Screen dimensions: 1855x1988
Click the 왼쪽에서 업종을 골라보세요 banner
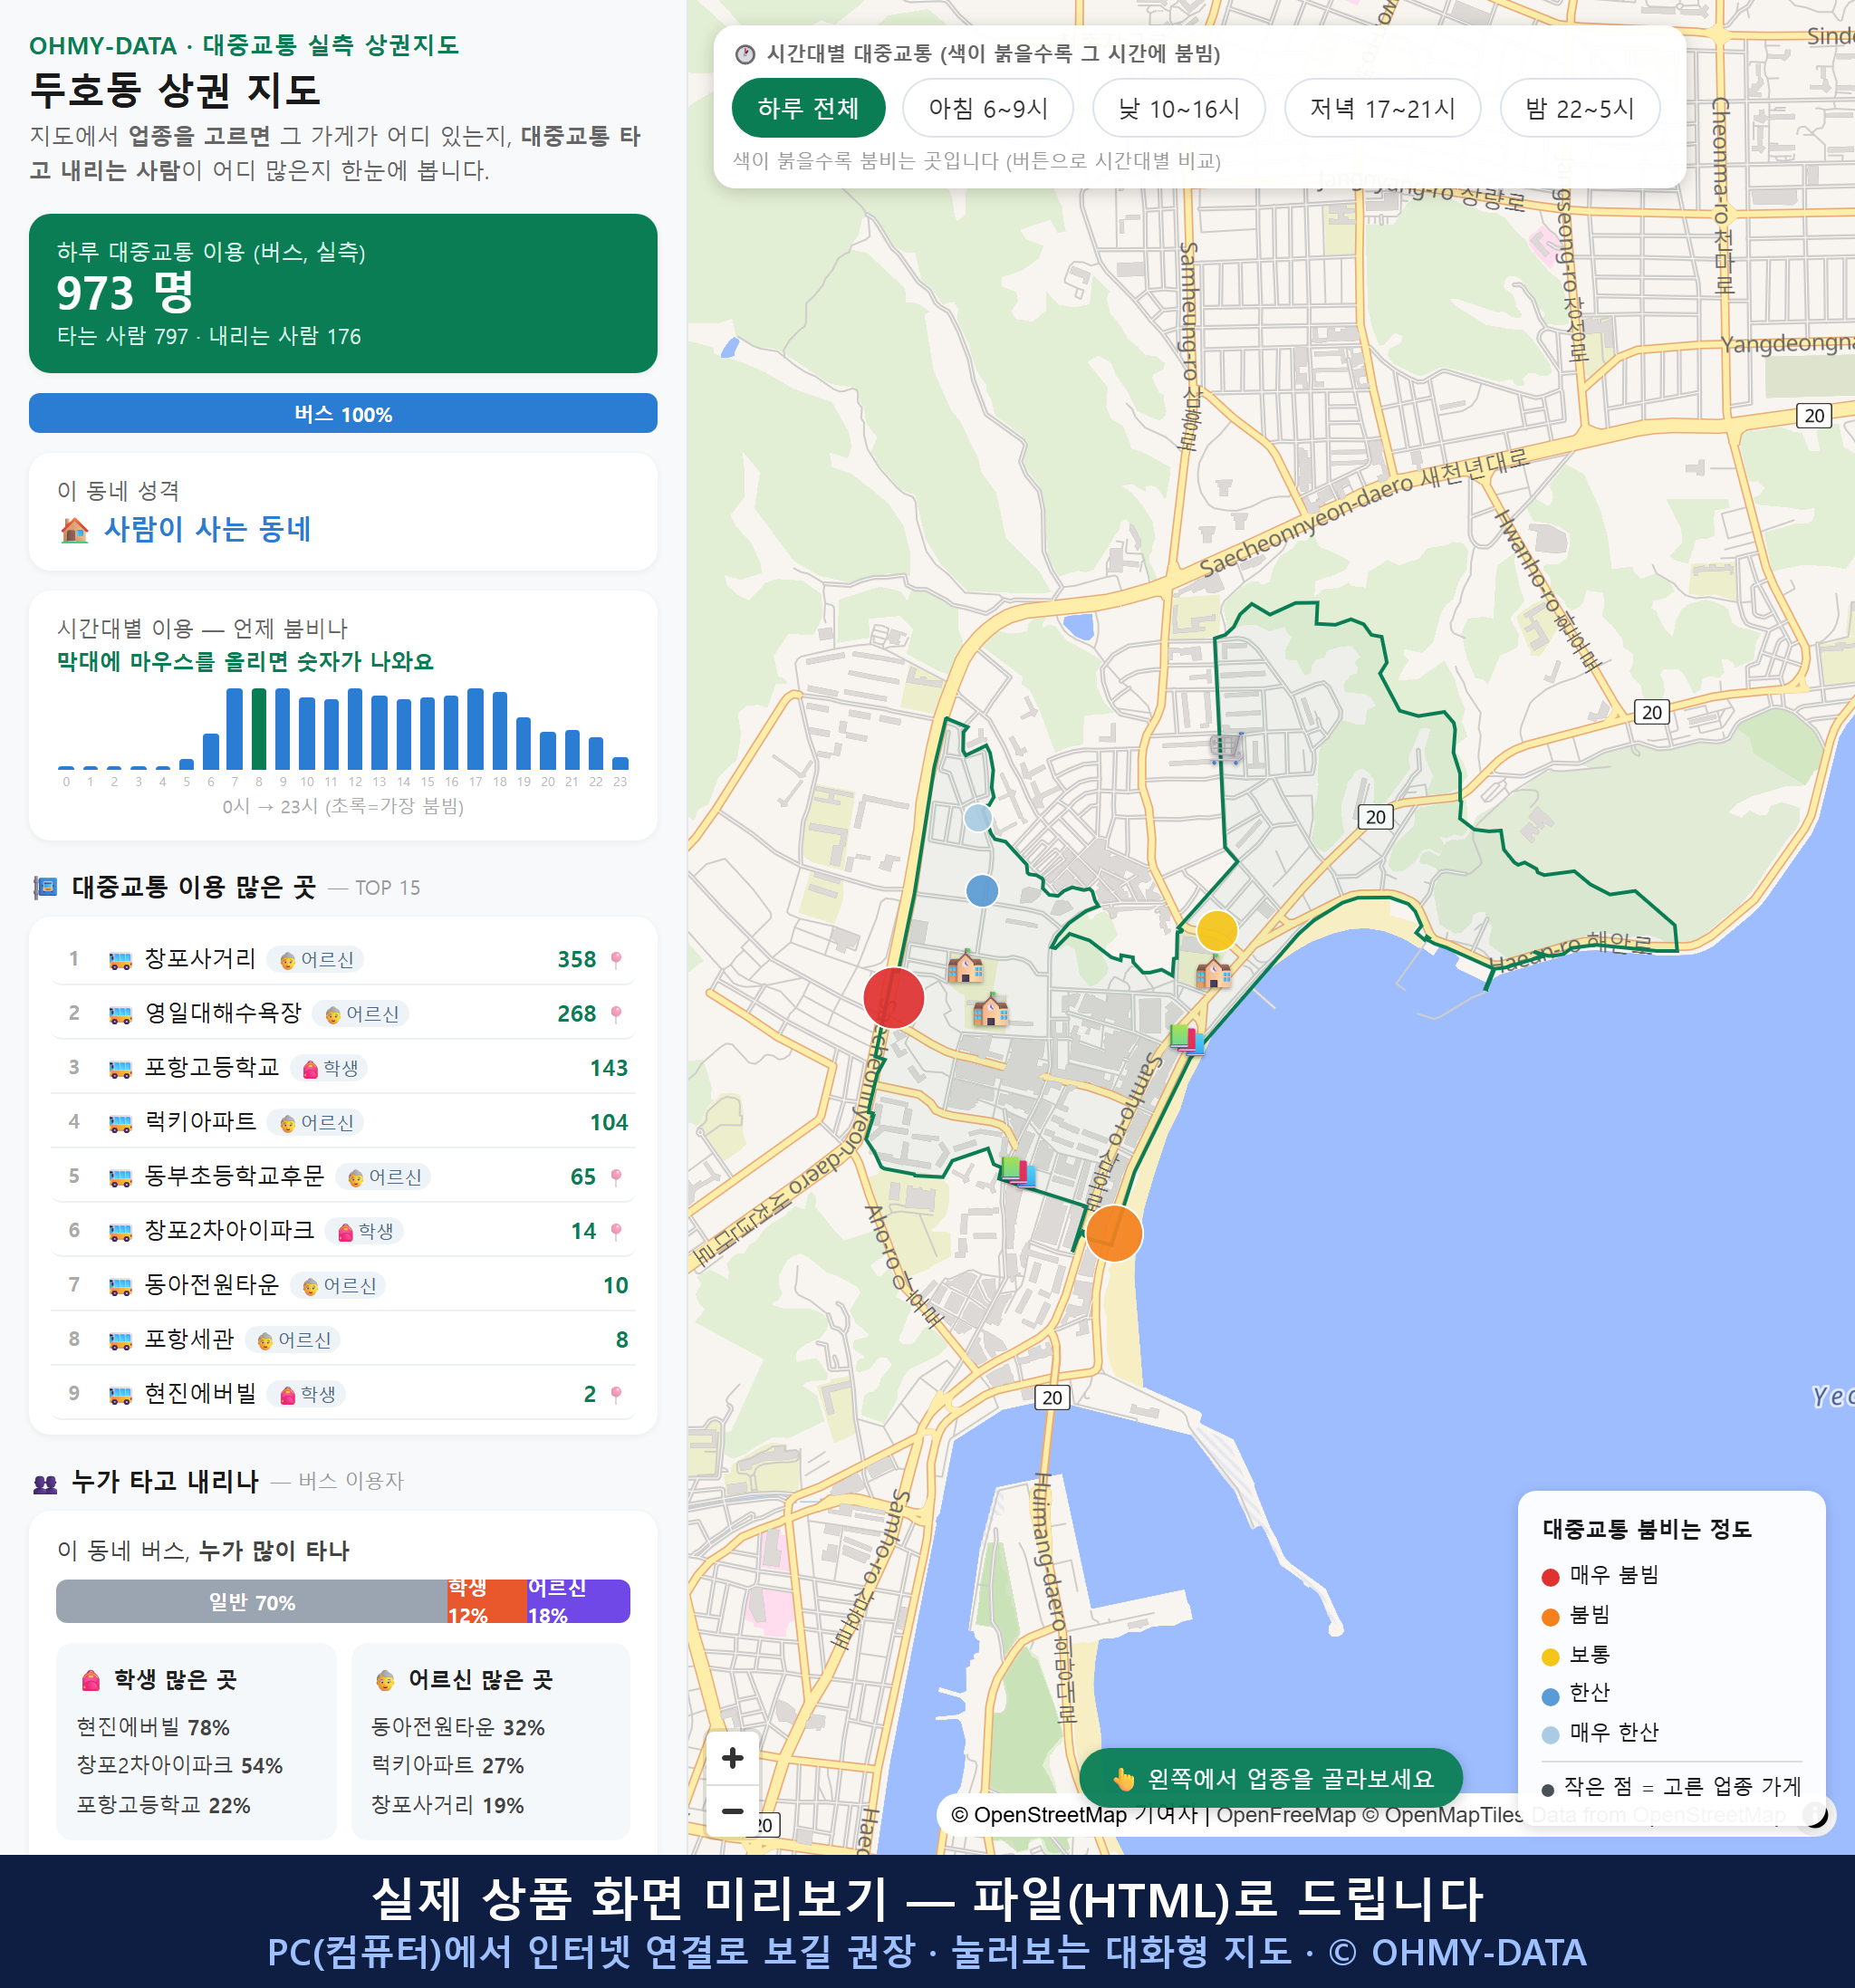(x=1271, y=1778)
